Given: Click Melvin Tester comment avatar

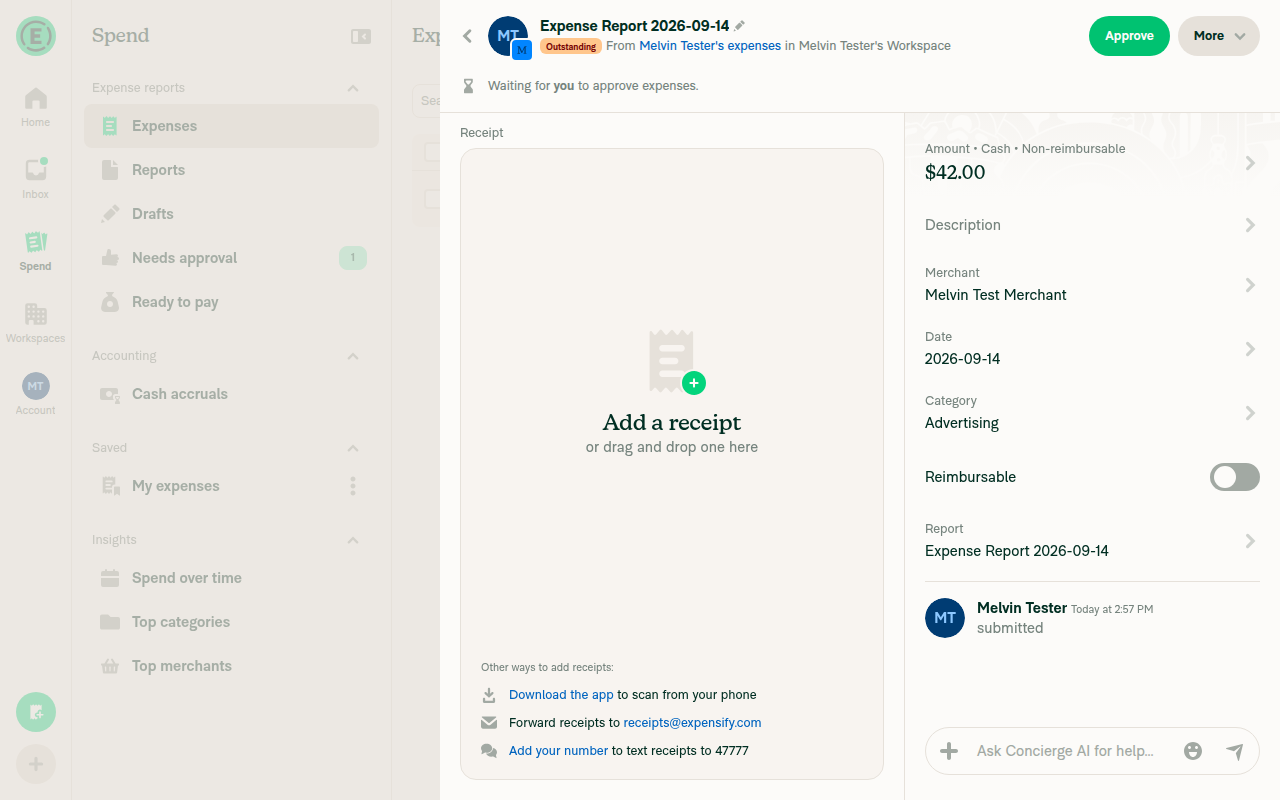Looking at the screenshot, I should [945, 618].
